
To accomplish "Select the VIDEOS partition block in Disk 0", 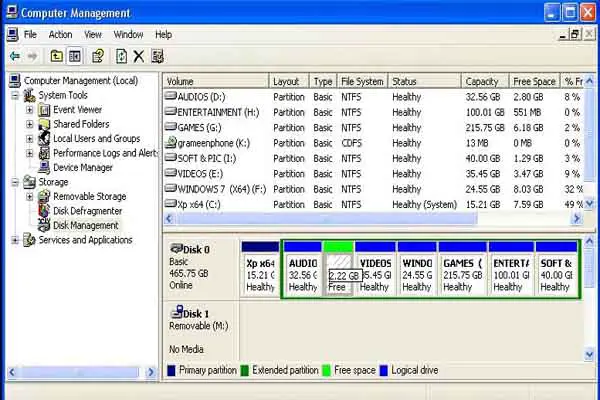I will tap(375, 268).
